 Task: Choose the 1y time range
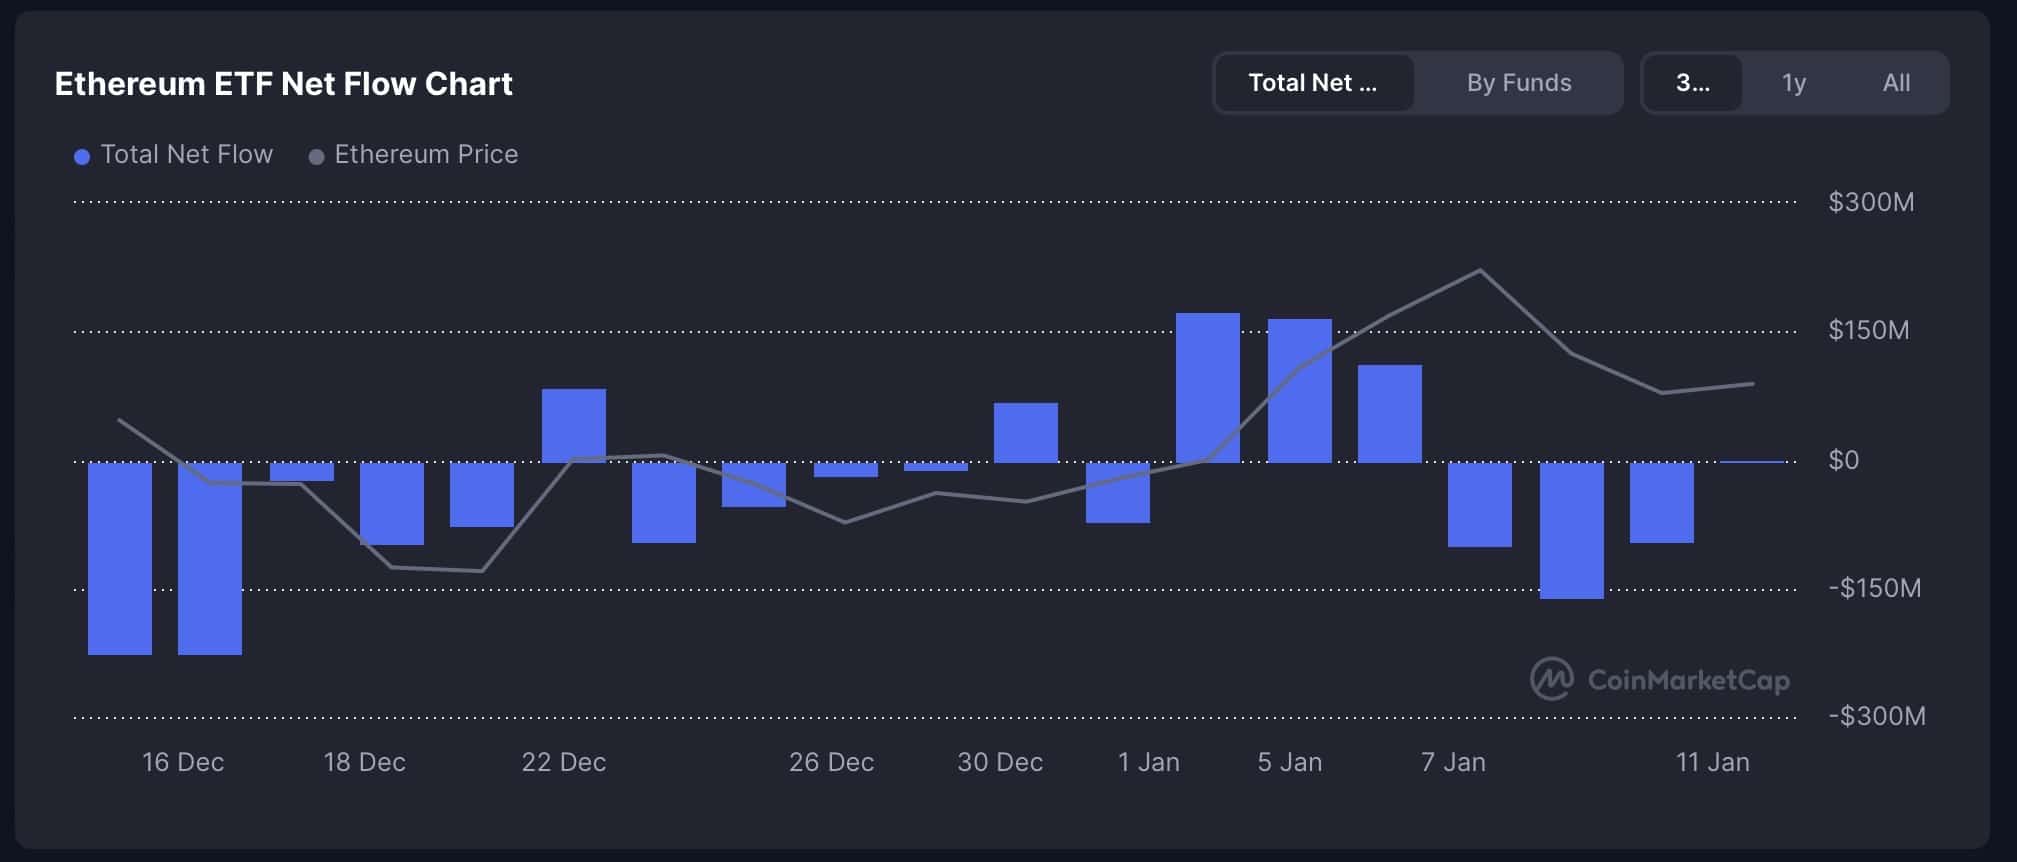(x=1793, y=83)
